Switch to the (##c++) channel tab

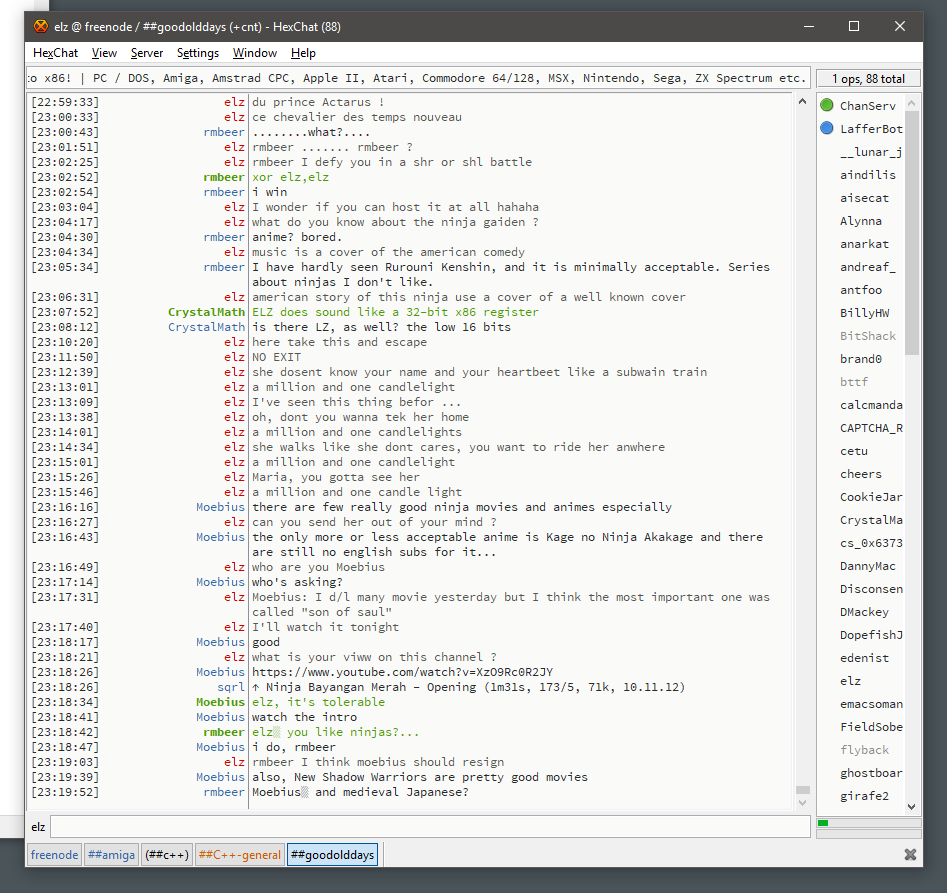click(x=167, y=854)
